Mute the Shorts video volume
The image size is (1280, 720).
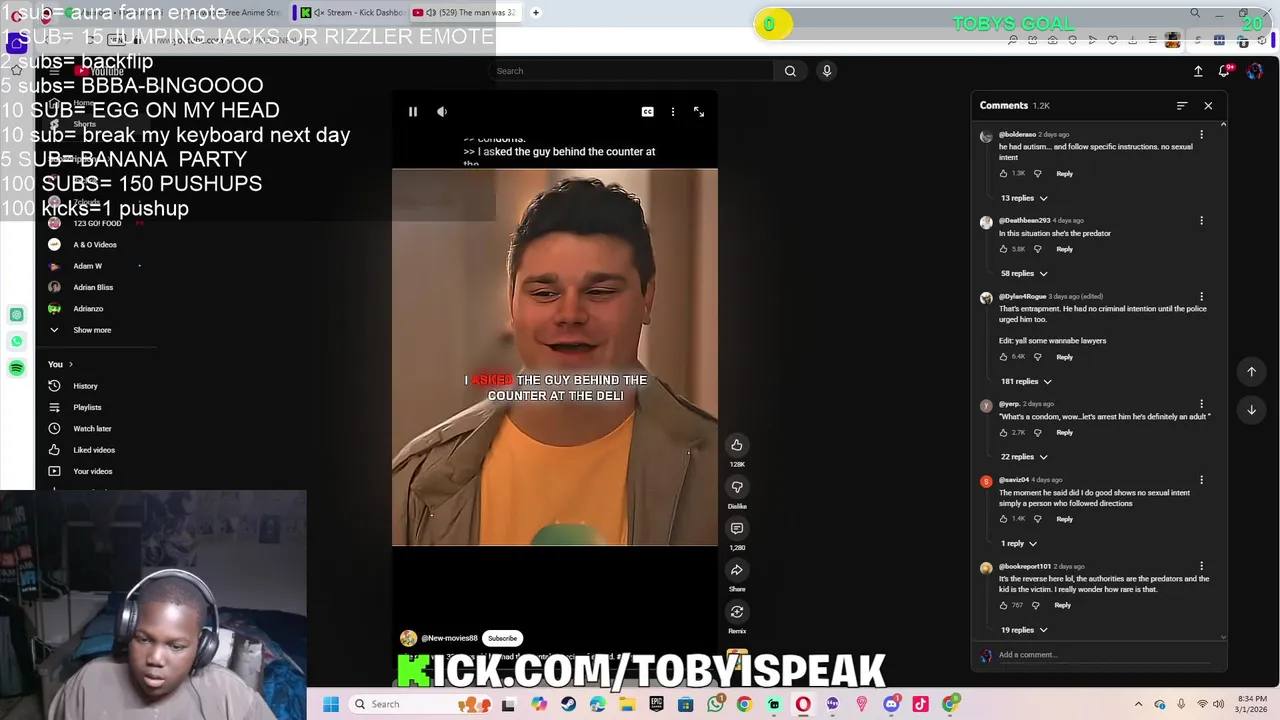(442, 112)
